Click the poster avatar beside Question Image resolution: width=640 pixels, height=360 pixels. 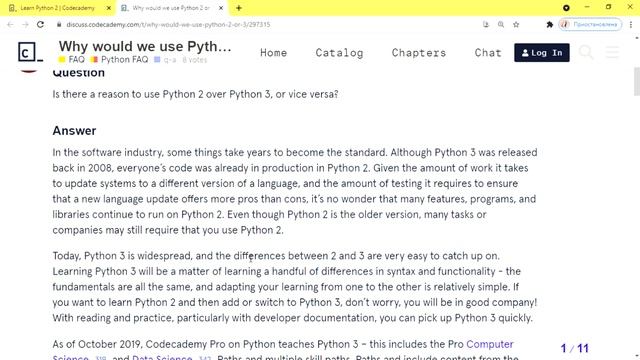click(29, 70)
